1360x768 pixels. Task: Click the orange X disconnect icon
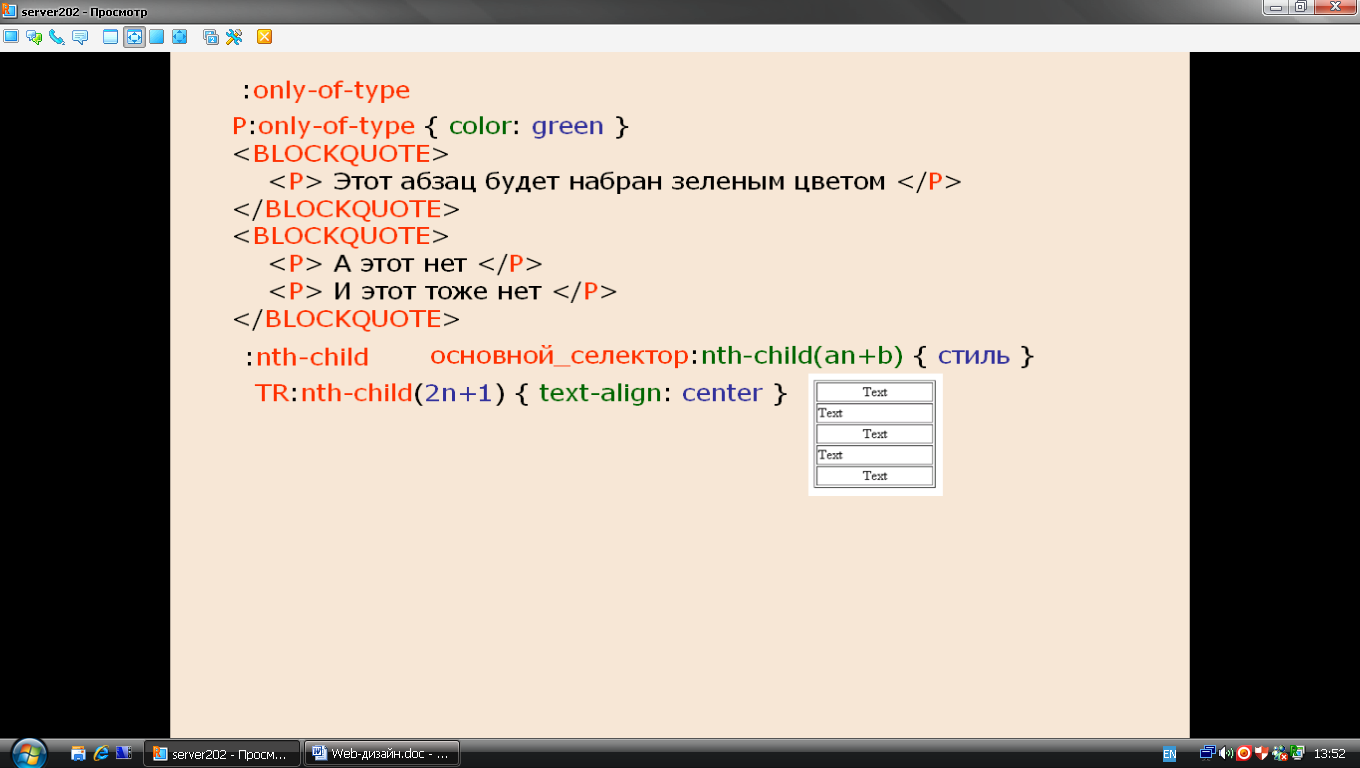(x=265, y=37)
